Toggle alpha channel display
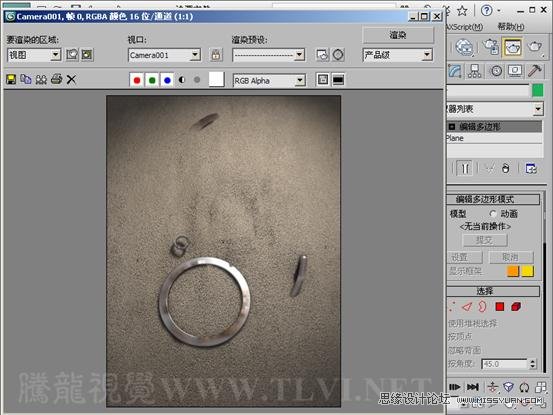The width and height of the screenshot is (553, 415). tap(182, 80)
